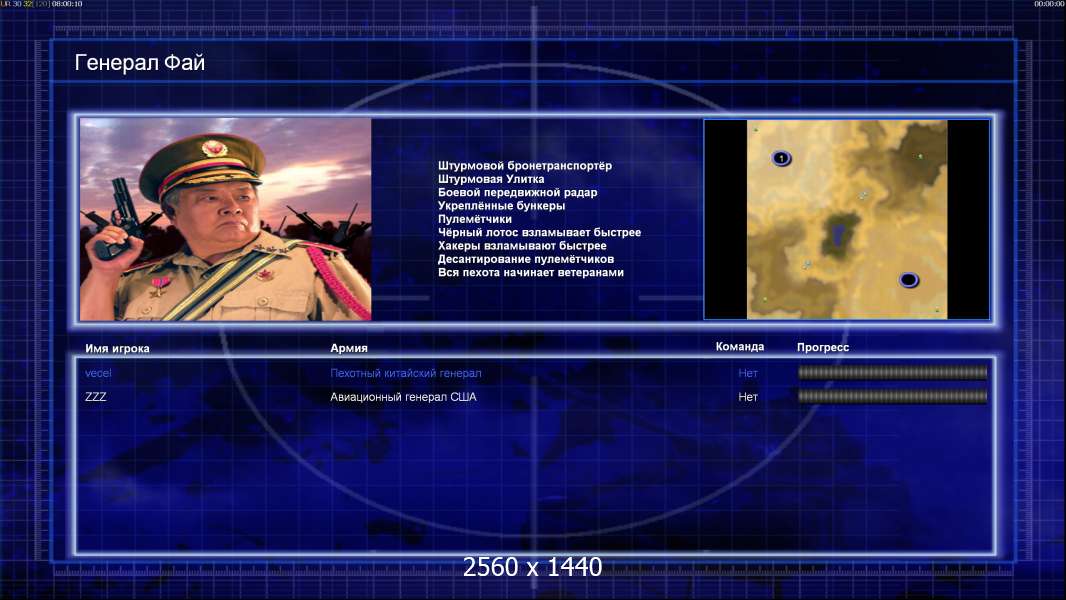Click the 'Прогресс' column header
The image size is (1066, 600).
click(x=823, y=347)
